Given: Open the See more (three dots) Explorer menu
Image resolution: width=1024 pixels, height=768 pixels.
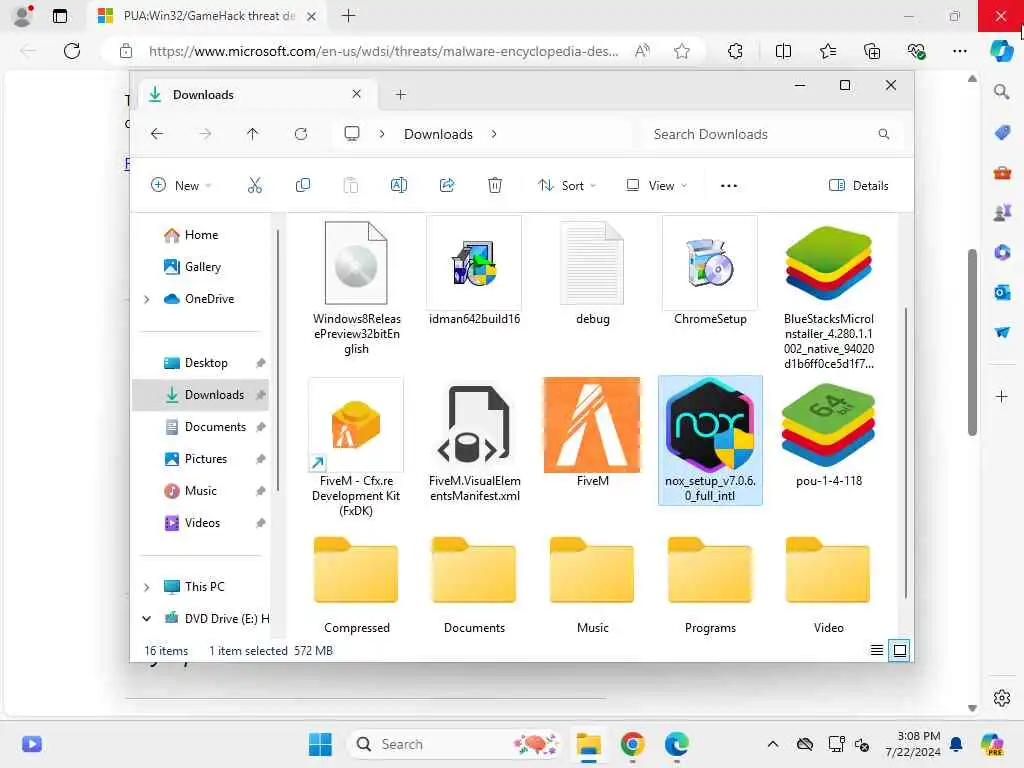Looking at the screenshot, I should (729, 185).
